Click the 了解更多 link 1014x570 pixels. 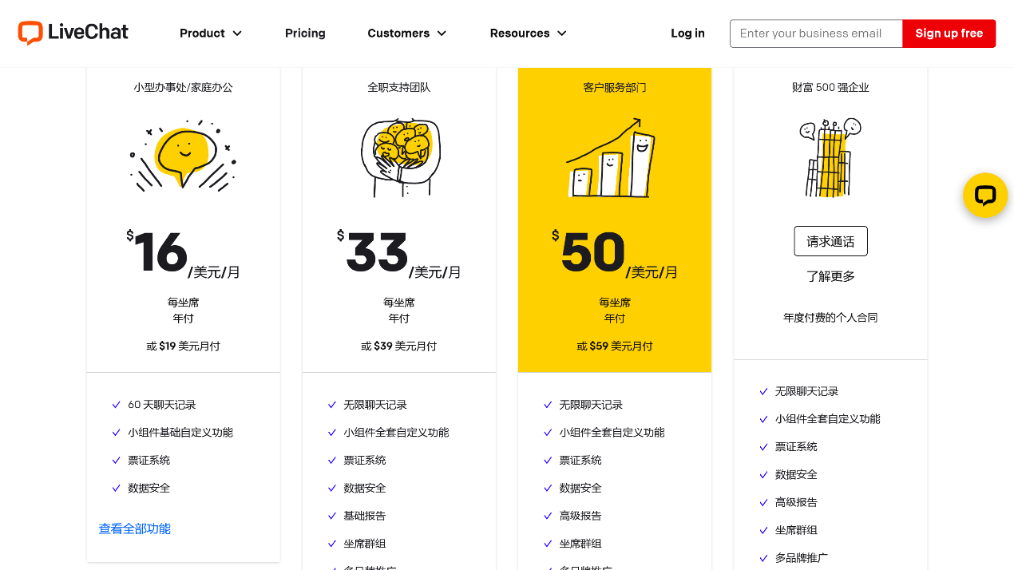[830, 276]
